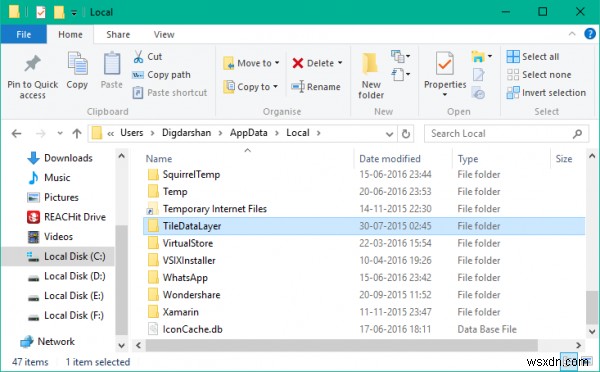Viewport: 600px width, 372px height.
Task: Click the Copy path icon
Action: [138, 75]
